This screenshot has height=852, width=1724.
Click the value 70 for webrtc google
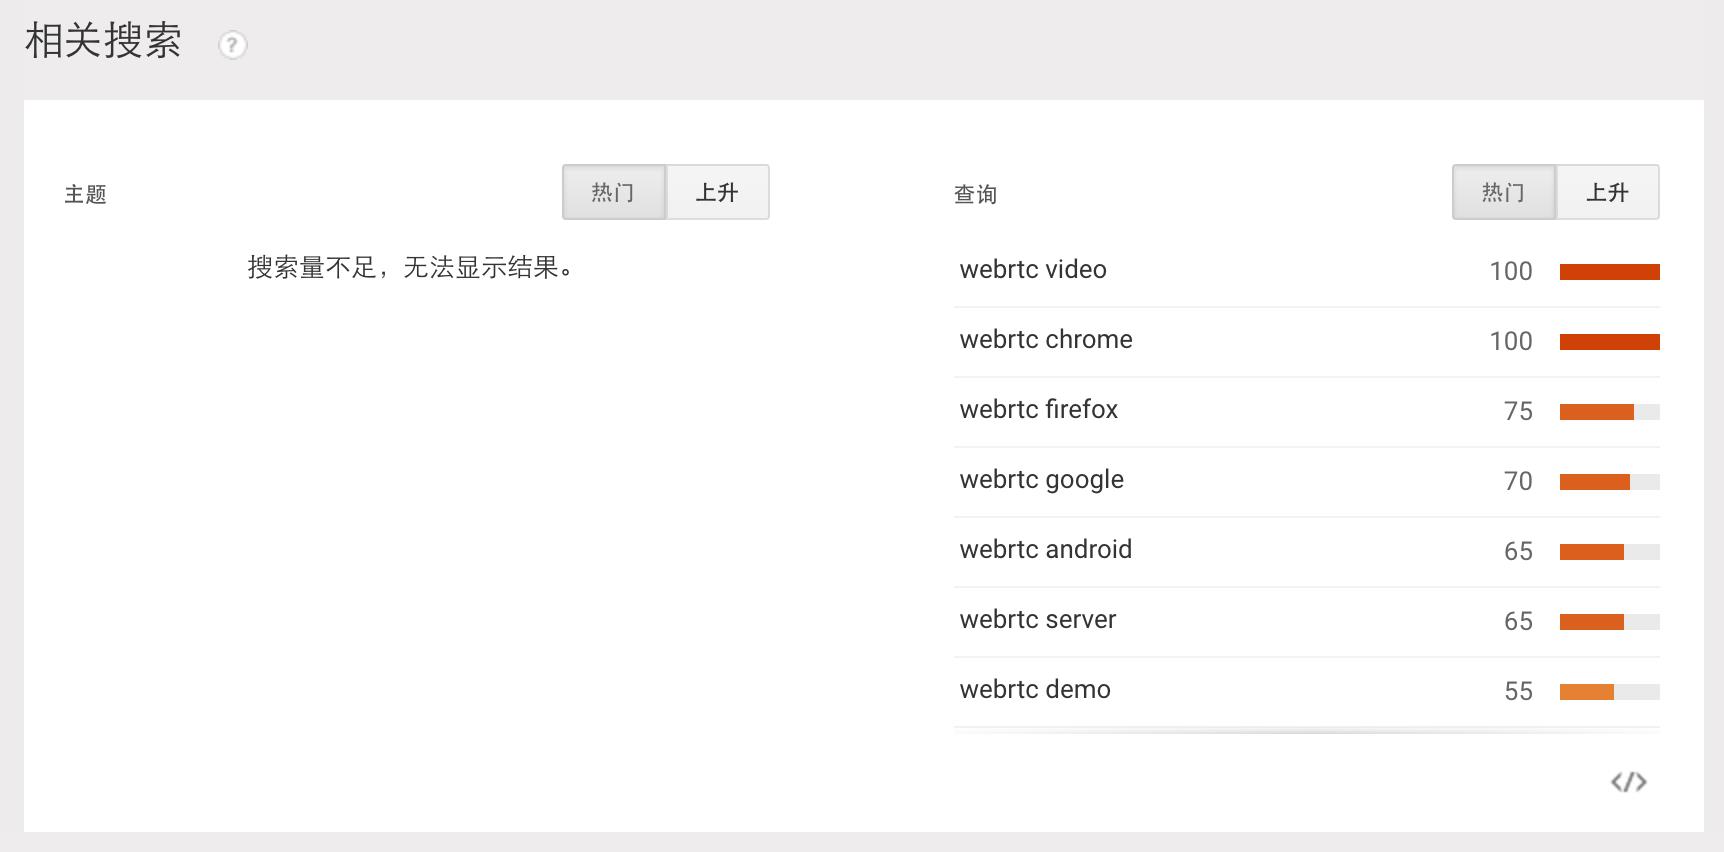tap(1518, 481)
